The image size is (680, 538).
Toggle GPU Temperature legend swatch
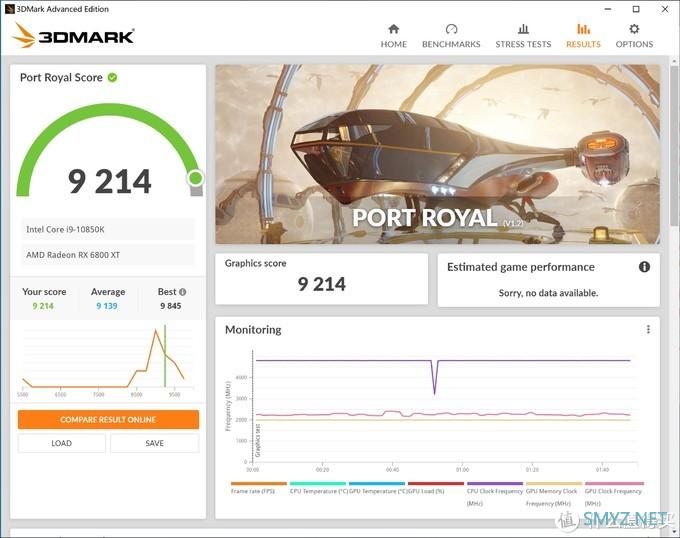point(377,483)
